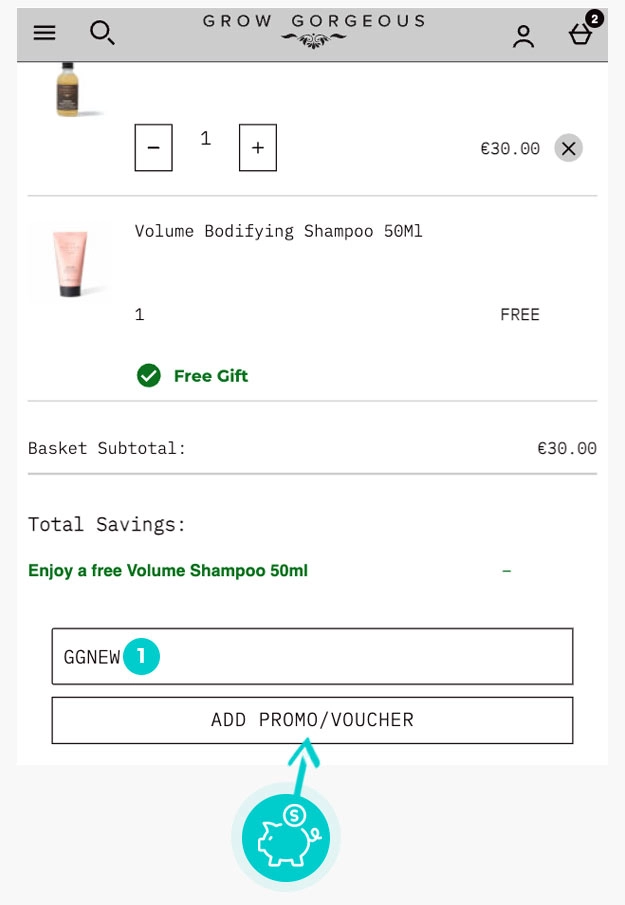Image resolution: width=625 pixels, height=905 pixels.
Task: Click the green Free Gift checkmark icon
Action: (149, 376)
